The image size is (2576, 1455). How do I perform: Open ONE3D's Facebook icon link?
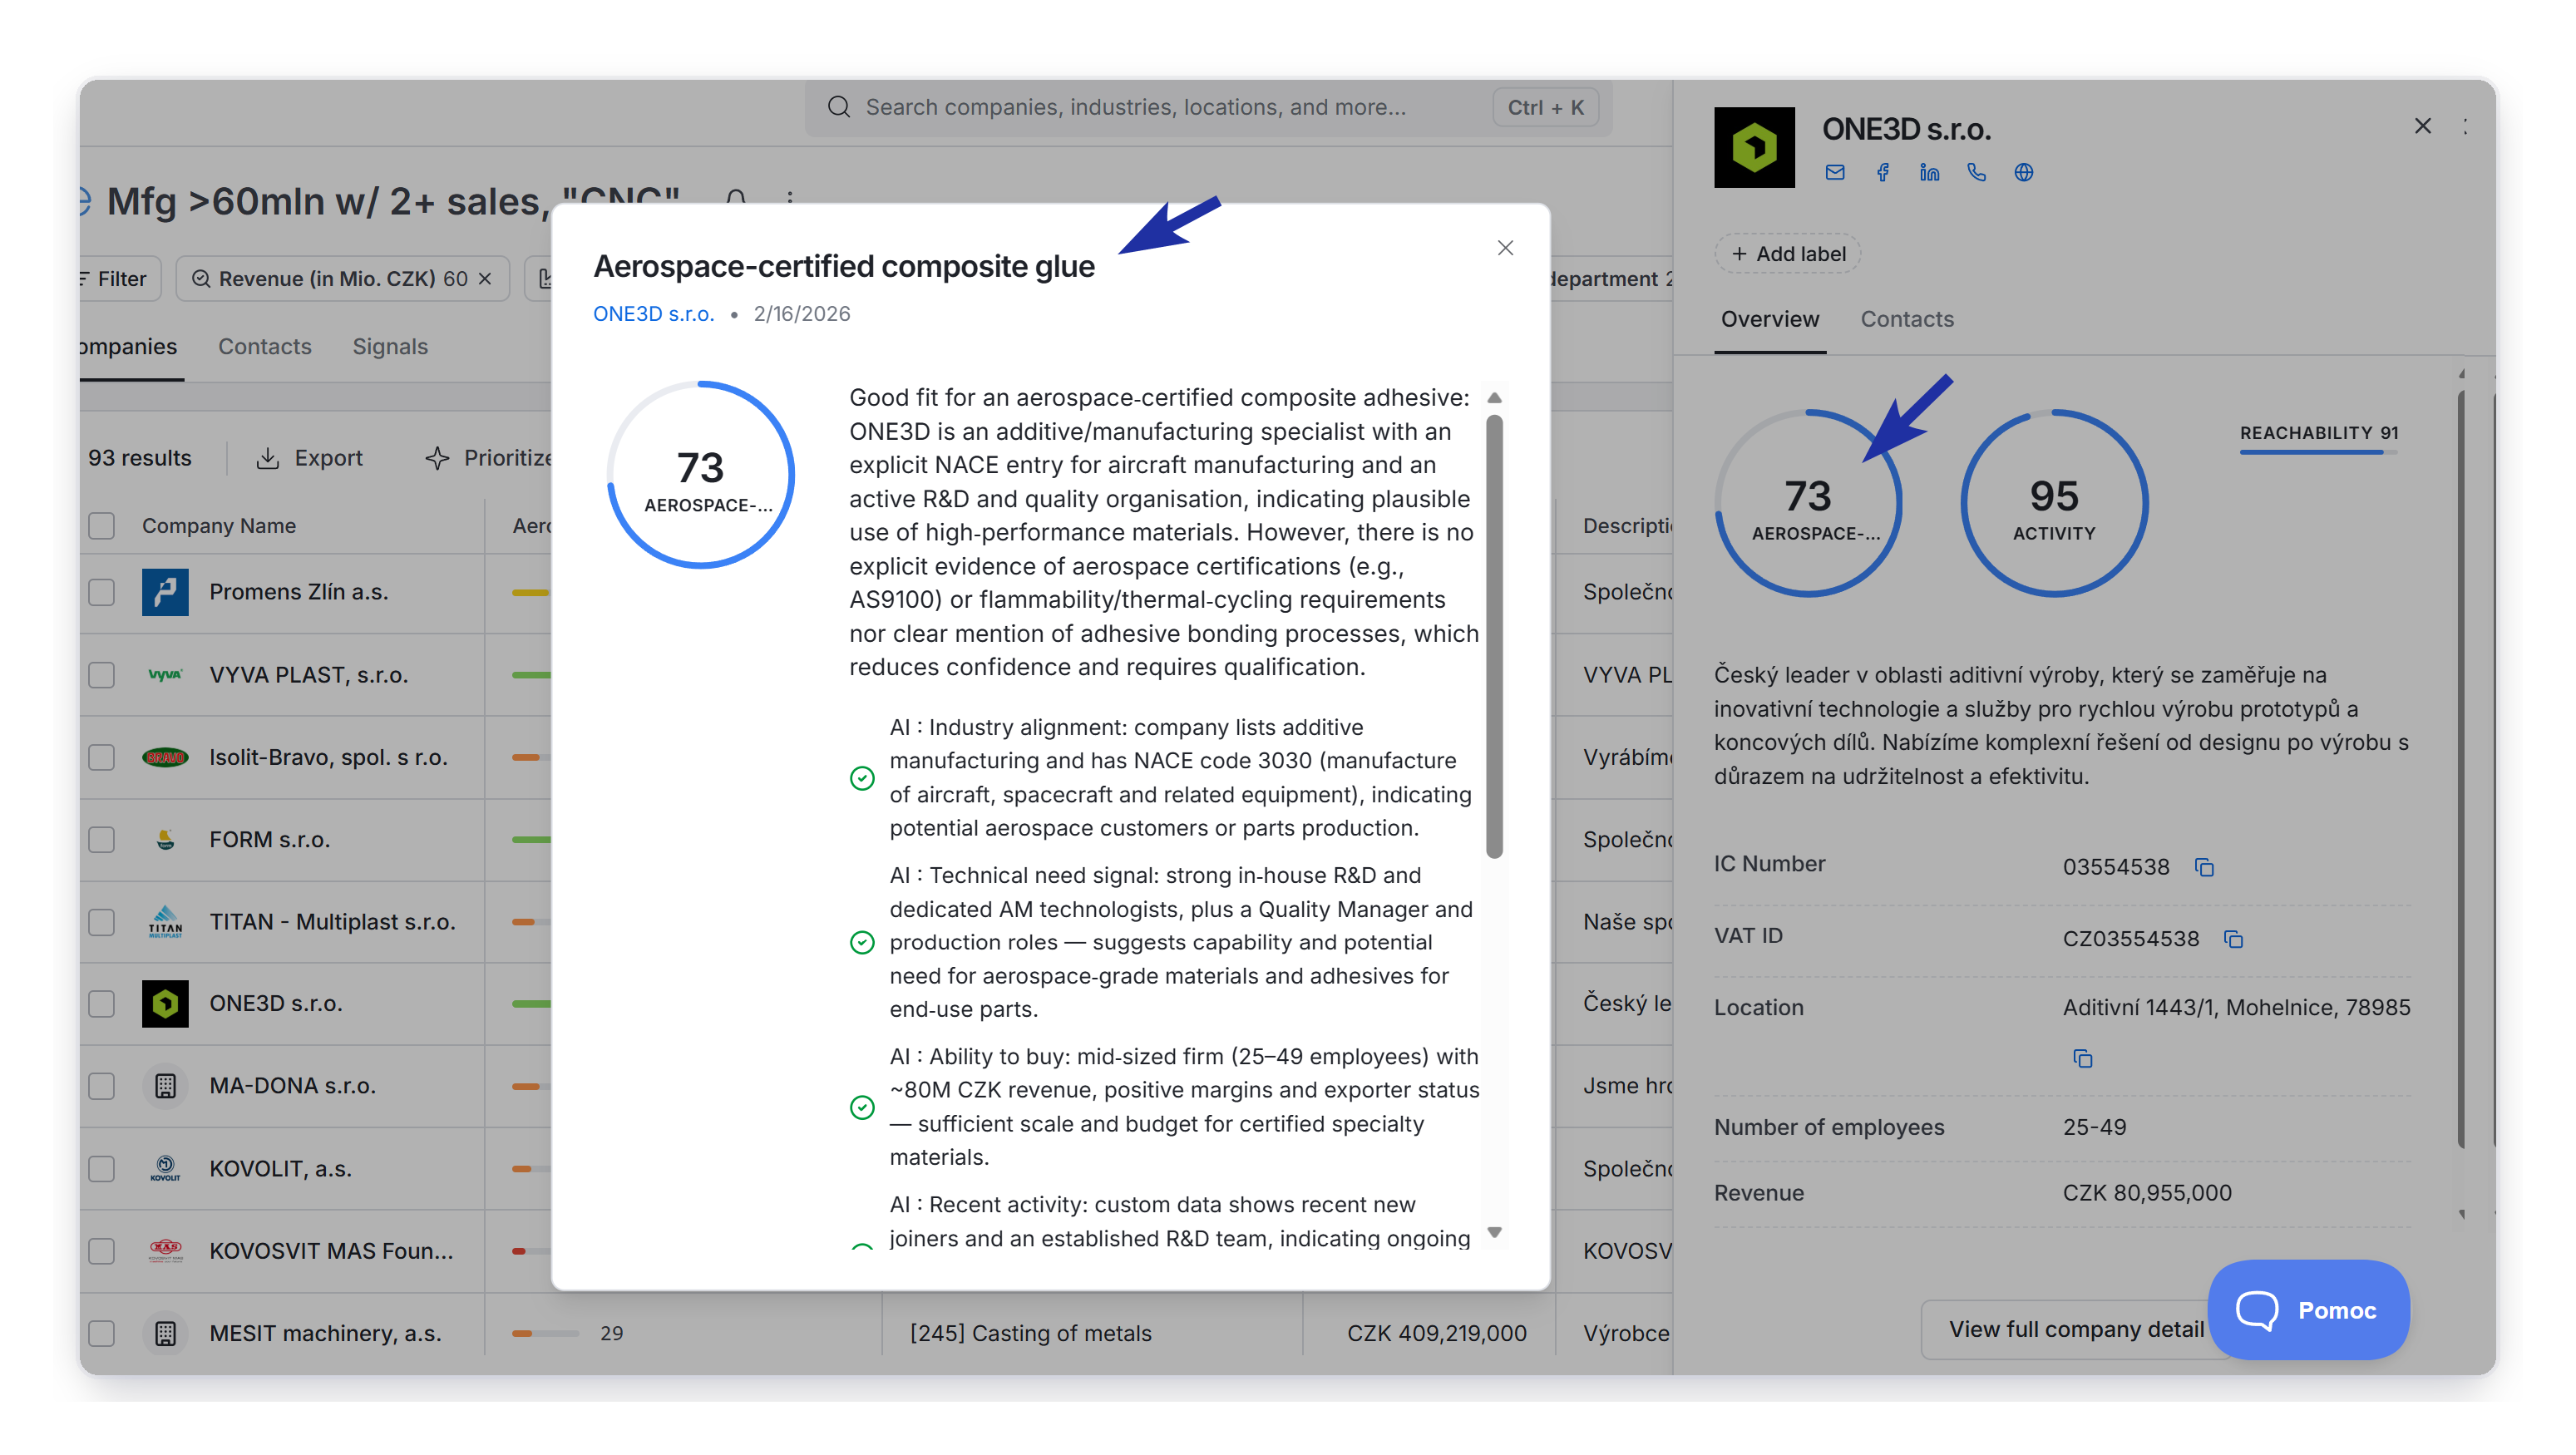[1882, 172]
